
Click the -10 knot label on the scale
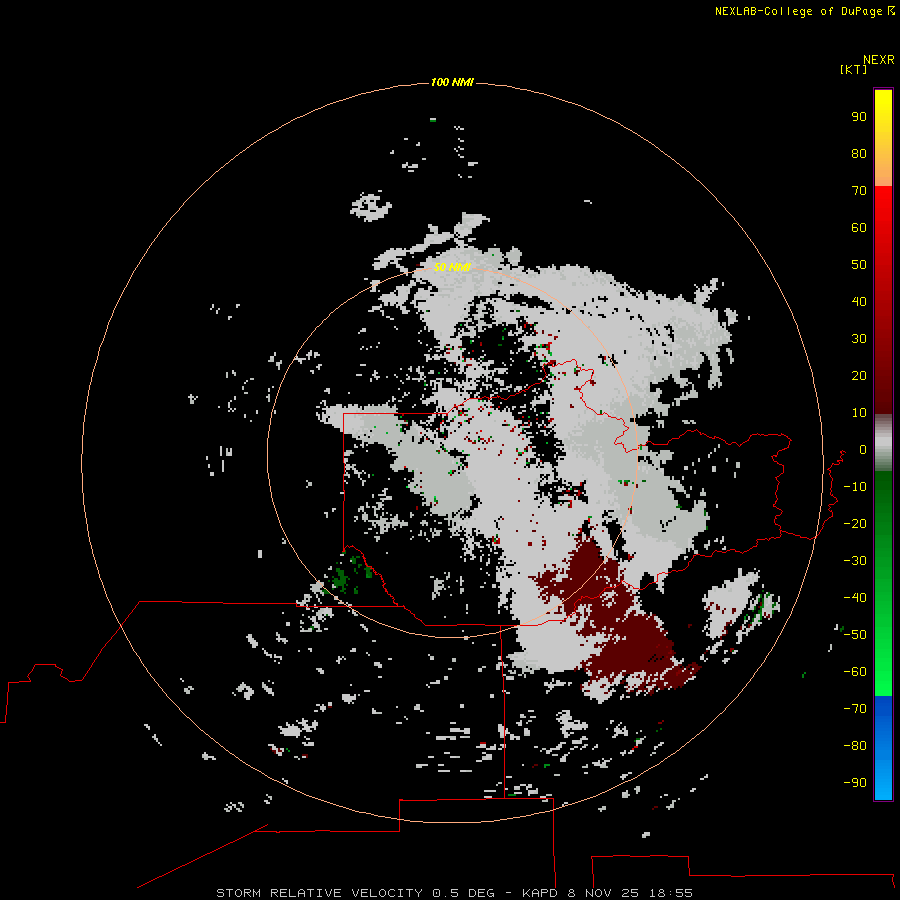(855, 487)
